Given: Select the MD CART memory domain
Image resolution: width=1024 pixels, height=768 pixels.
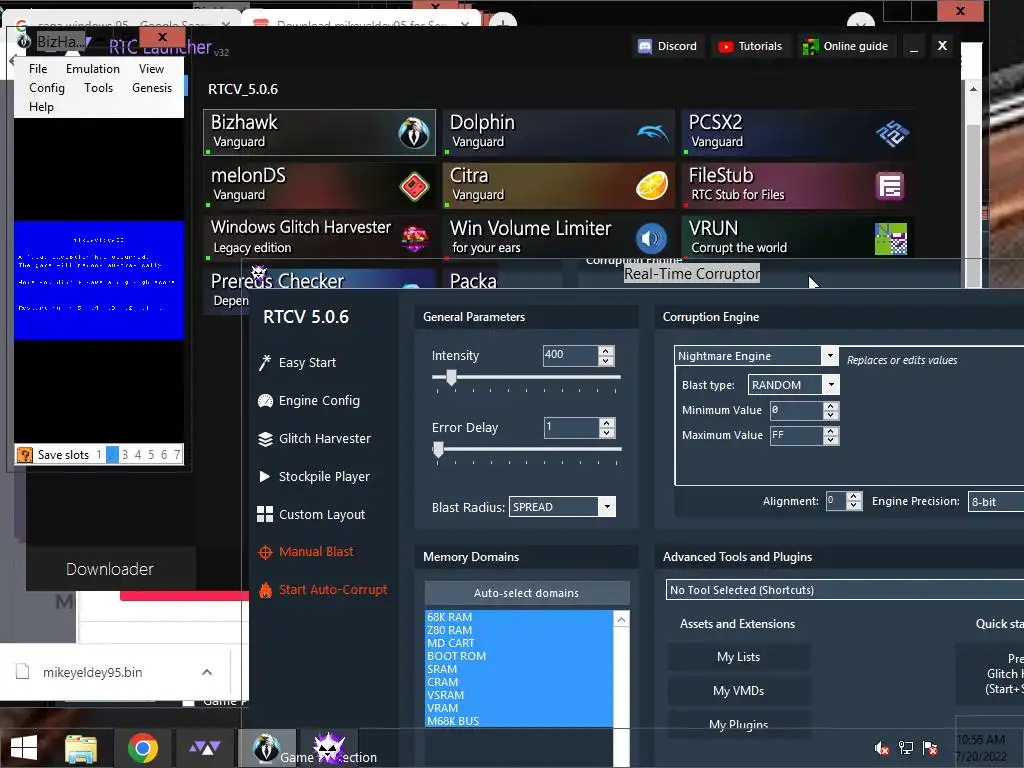Looking at the screenshot, I should coord(519,643).
